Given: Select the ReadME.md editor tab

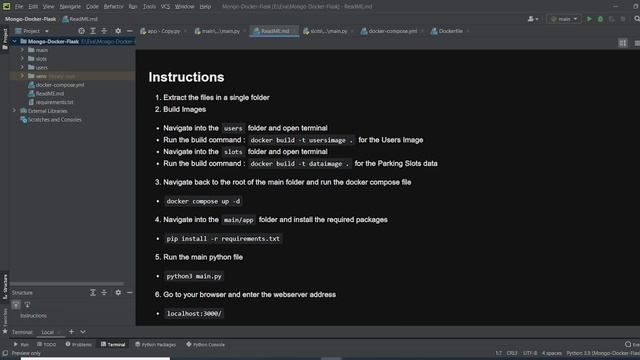Looking at the screenshot, I should coord(274,31).
